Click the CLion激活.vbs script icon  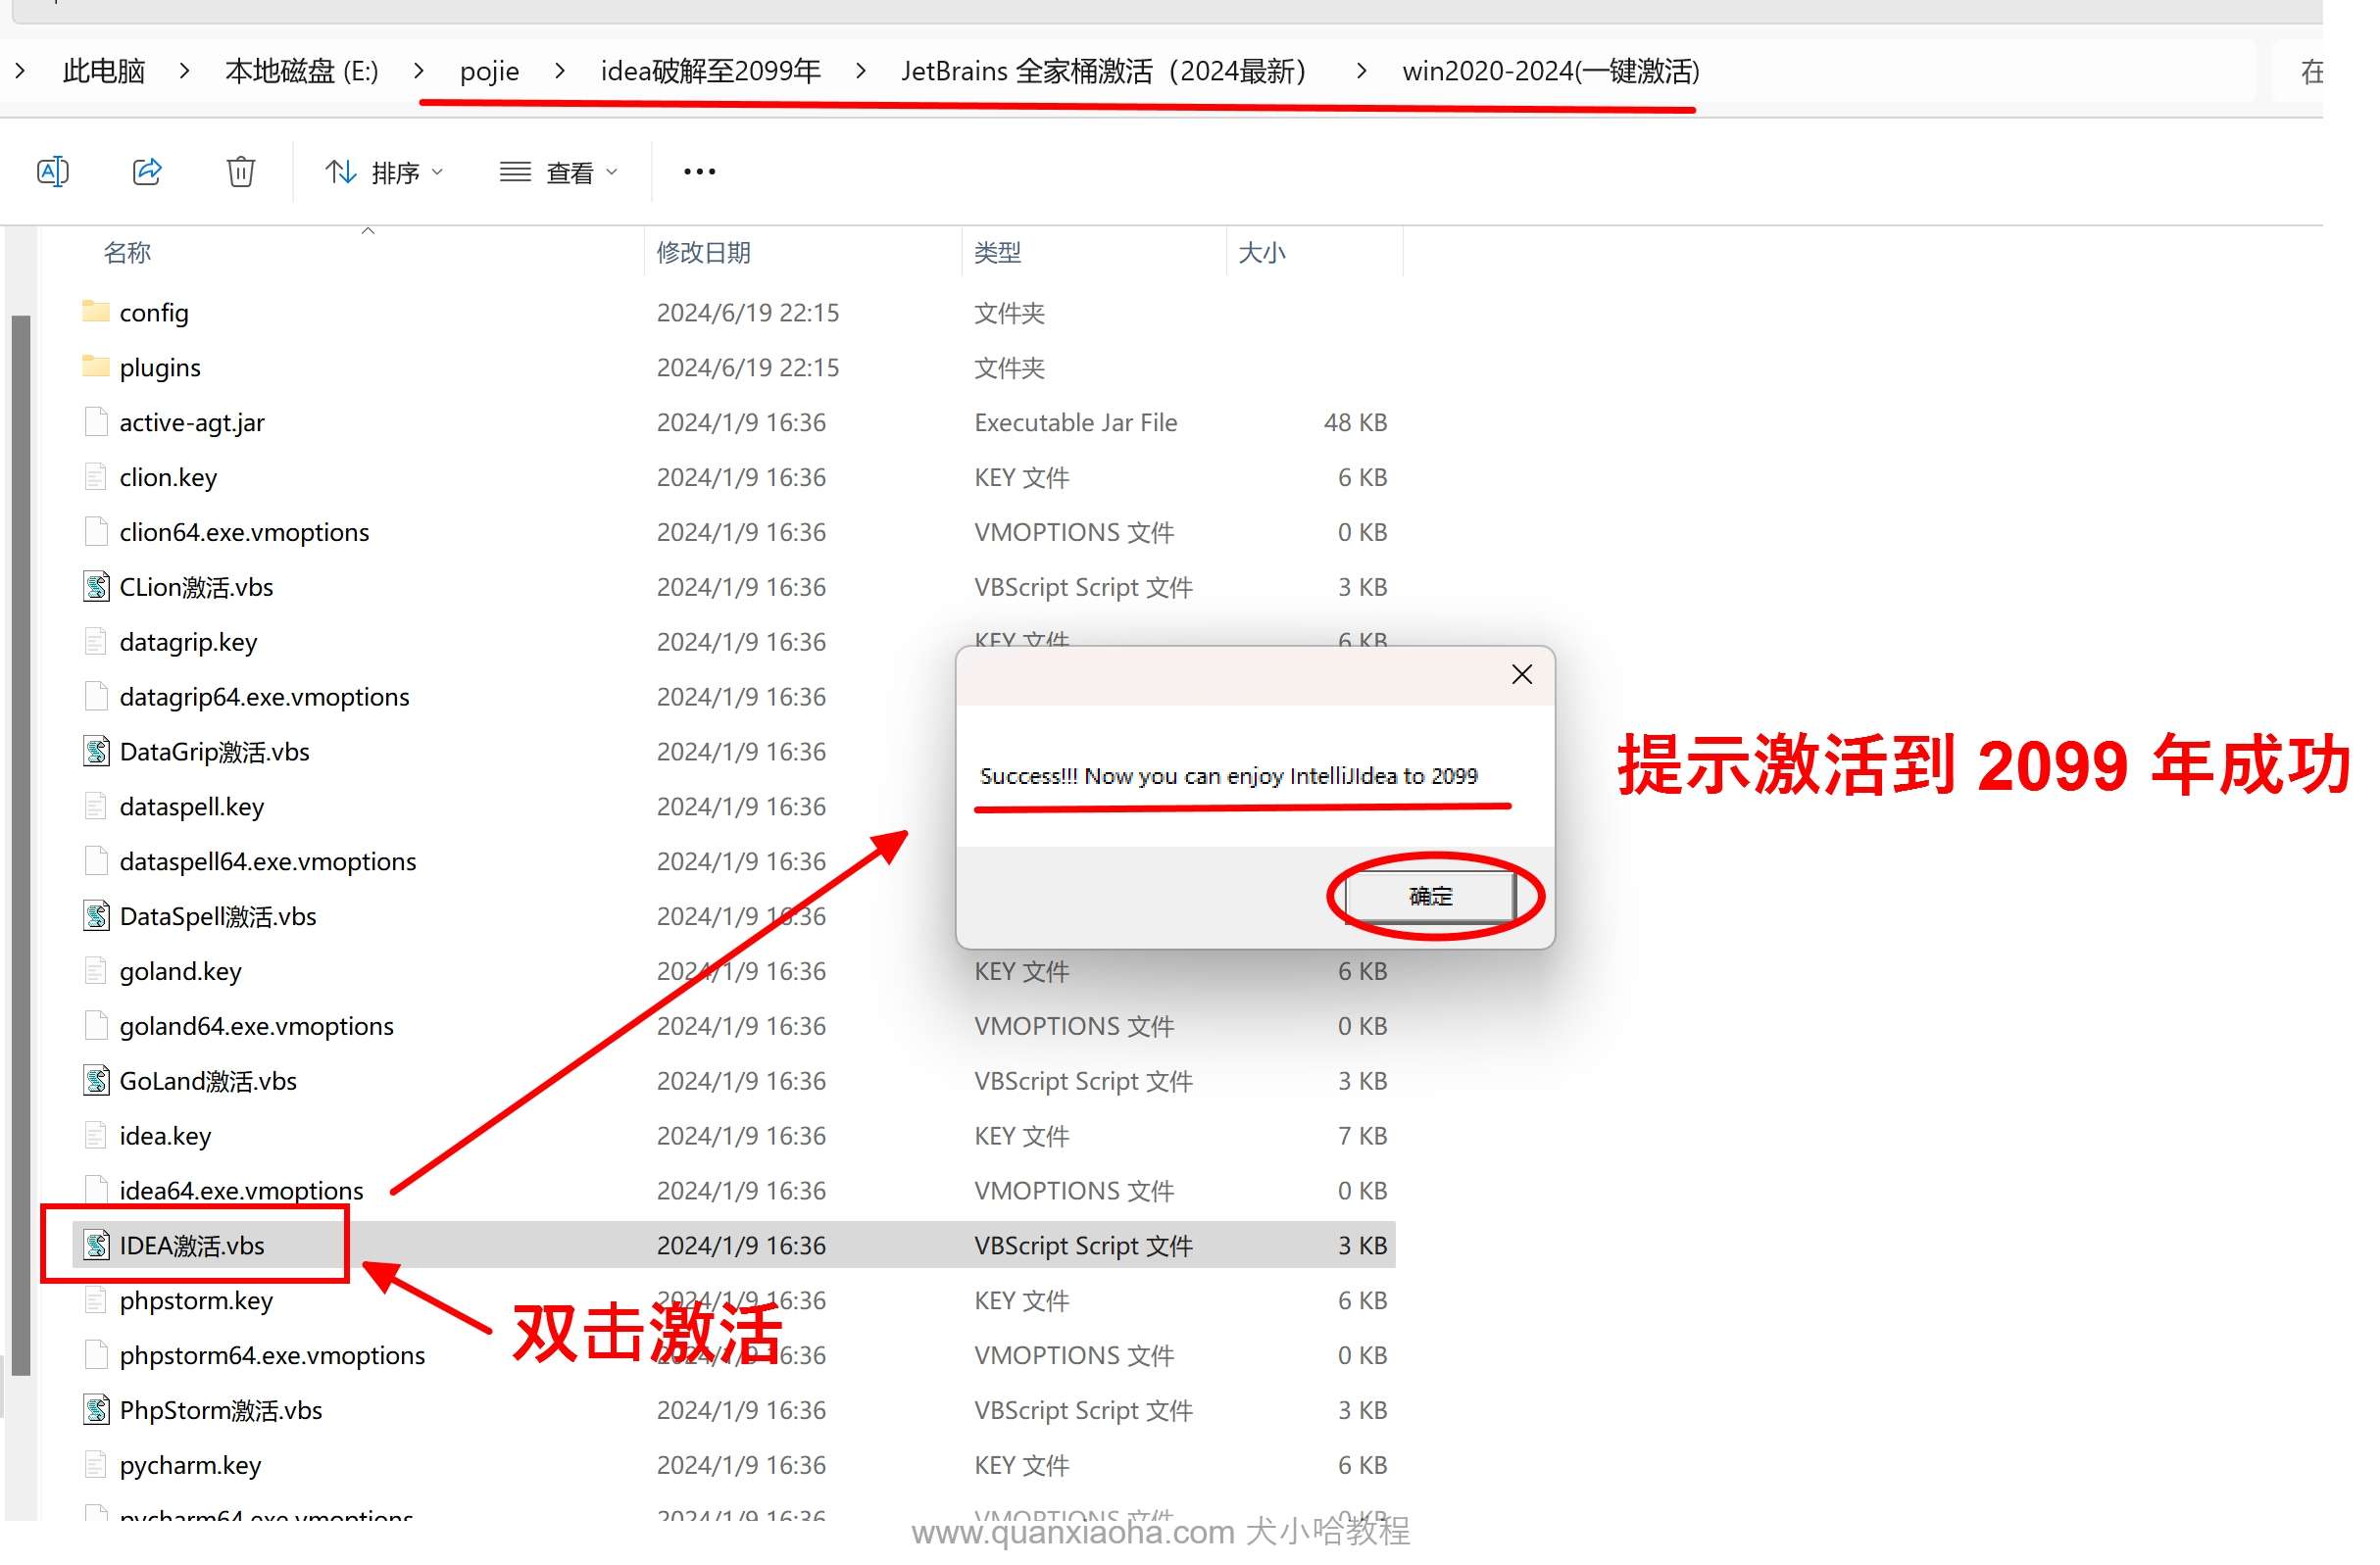[x=96, y=586]
